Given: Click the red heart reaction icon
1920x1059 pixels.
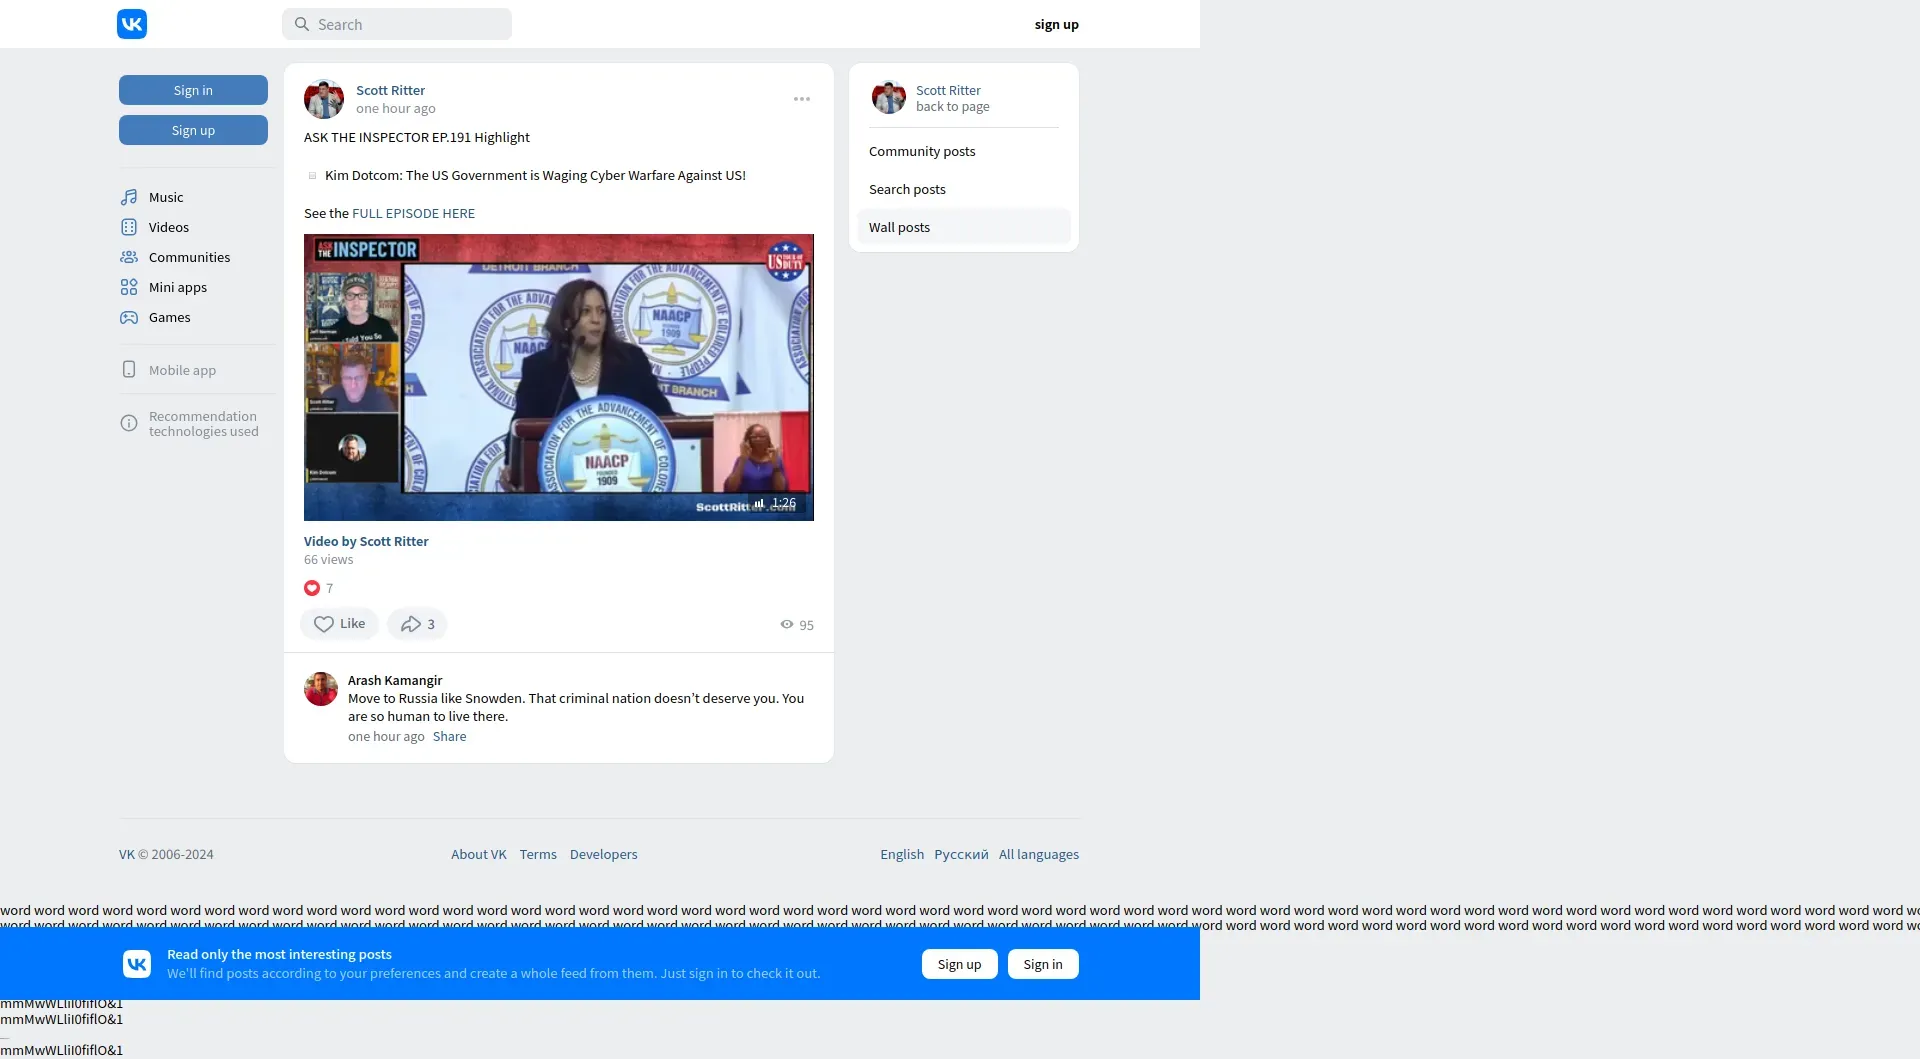Looking at the screenshot, I should tap(312, 588).
